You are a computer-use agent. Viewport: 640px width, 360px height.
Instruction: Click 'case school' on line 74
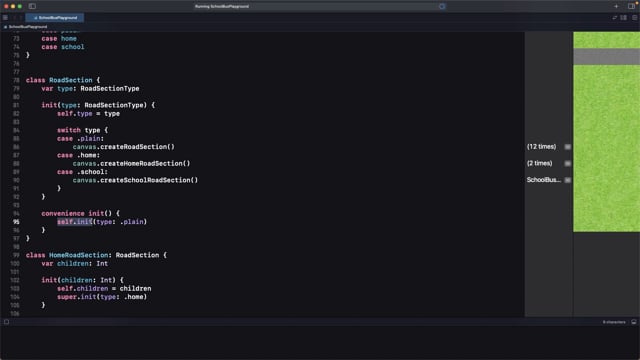tap(63, 47)
